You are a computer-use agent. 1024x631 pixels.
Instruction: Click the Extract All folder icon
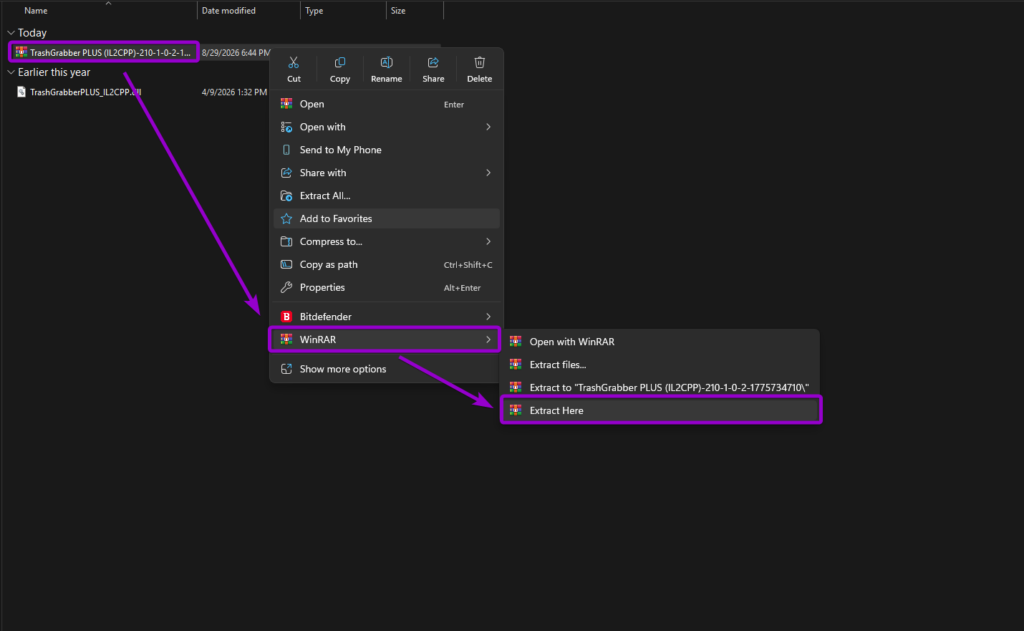pos(286,195)
